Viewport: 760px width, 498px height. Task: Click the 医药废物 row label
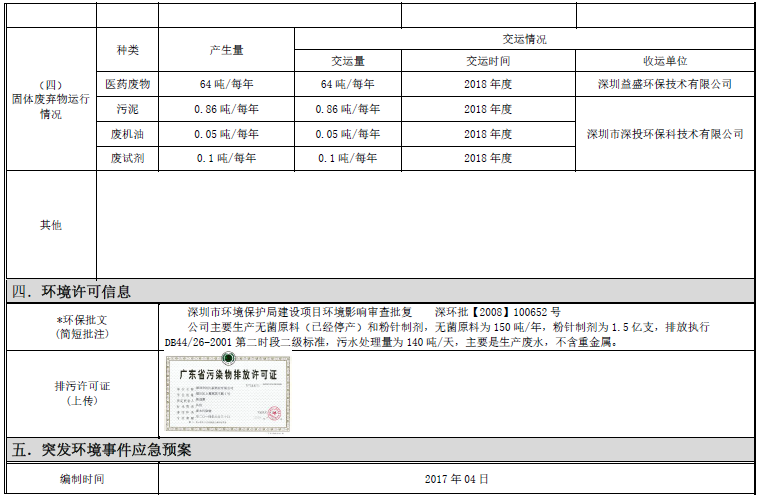point(127,84)
